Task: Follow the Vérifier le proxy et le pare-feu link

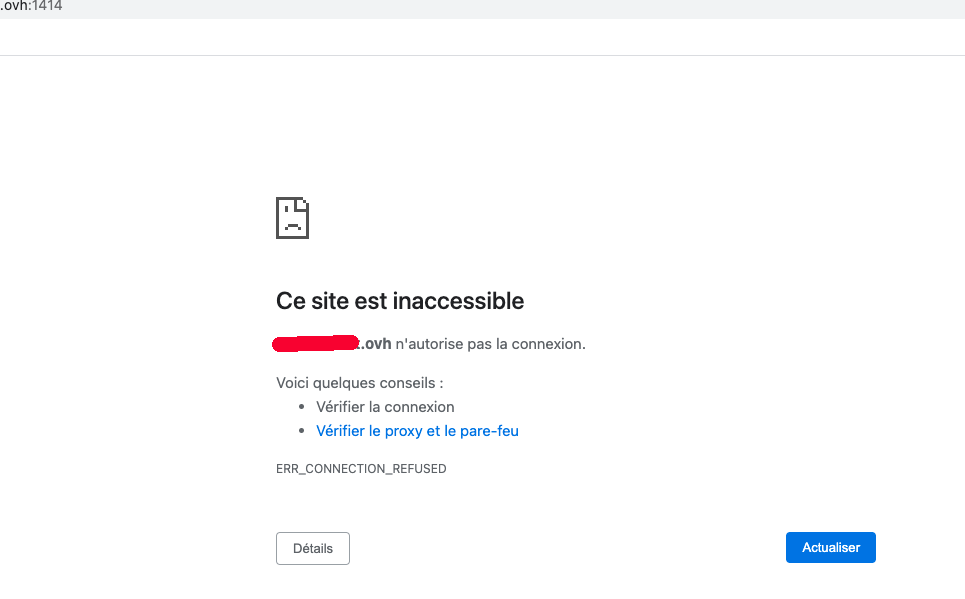Action: tap(417, 431)
